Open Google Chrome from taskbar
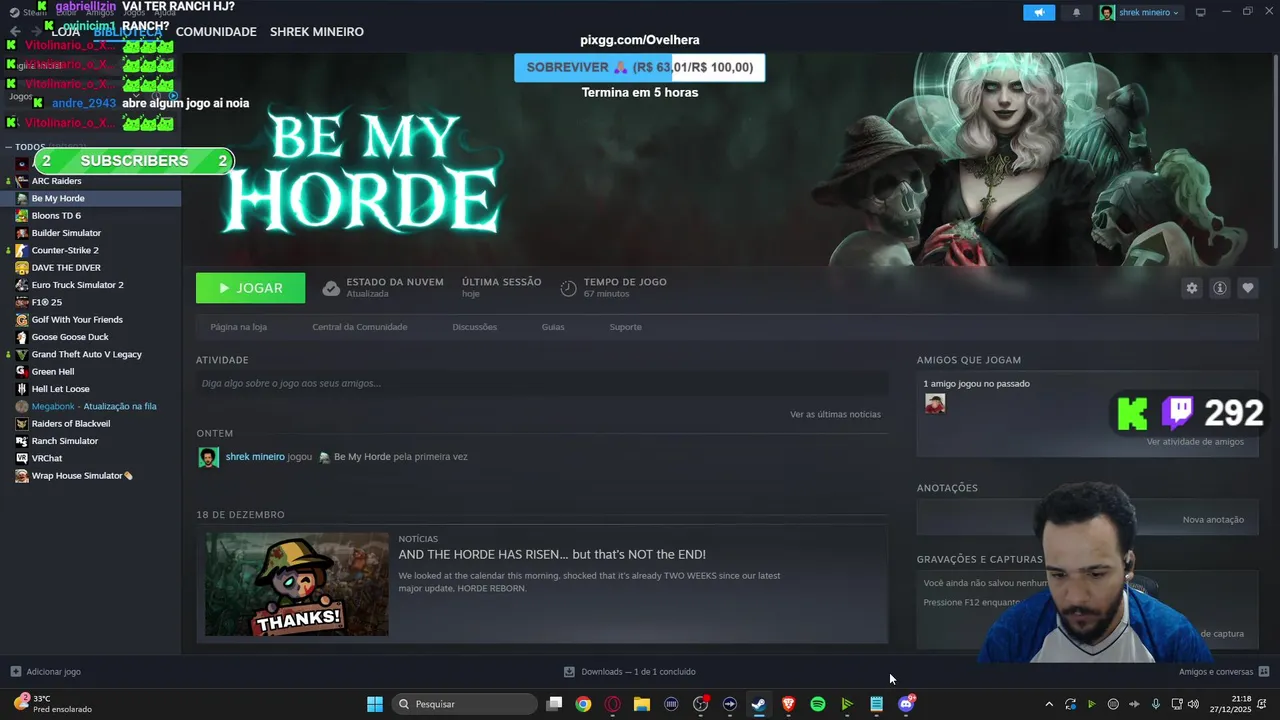The image size is (1280, 720). click(x=583, y=704)
